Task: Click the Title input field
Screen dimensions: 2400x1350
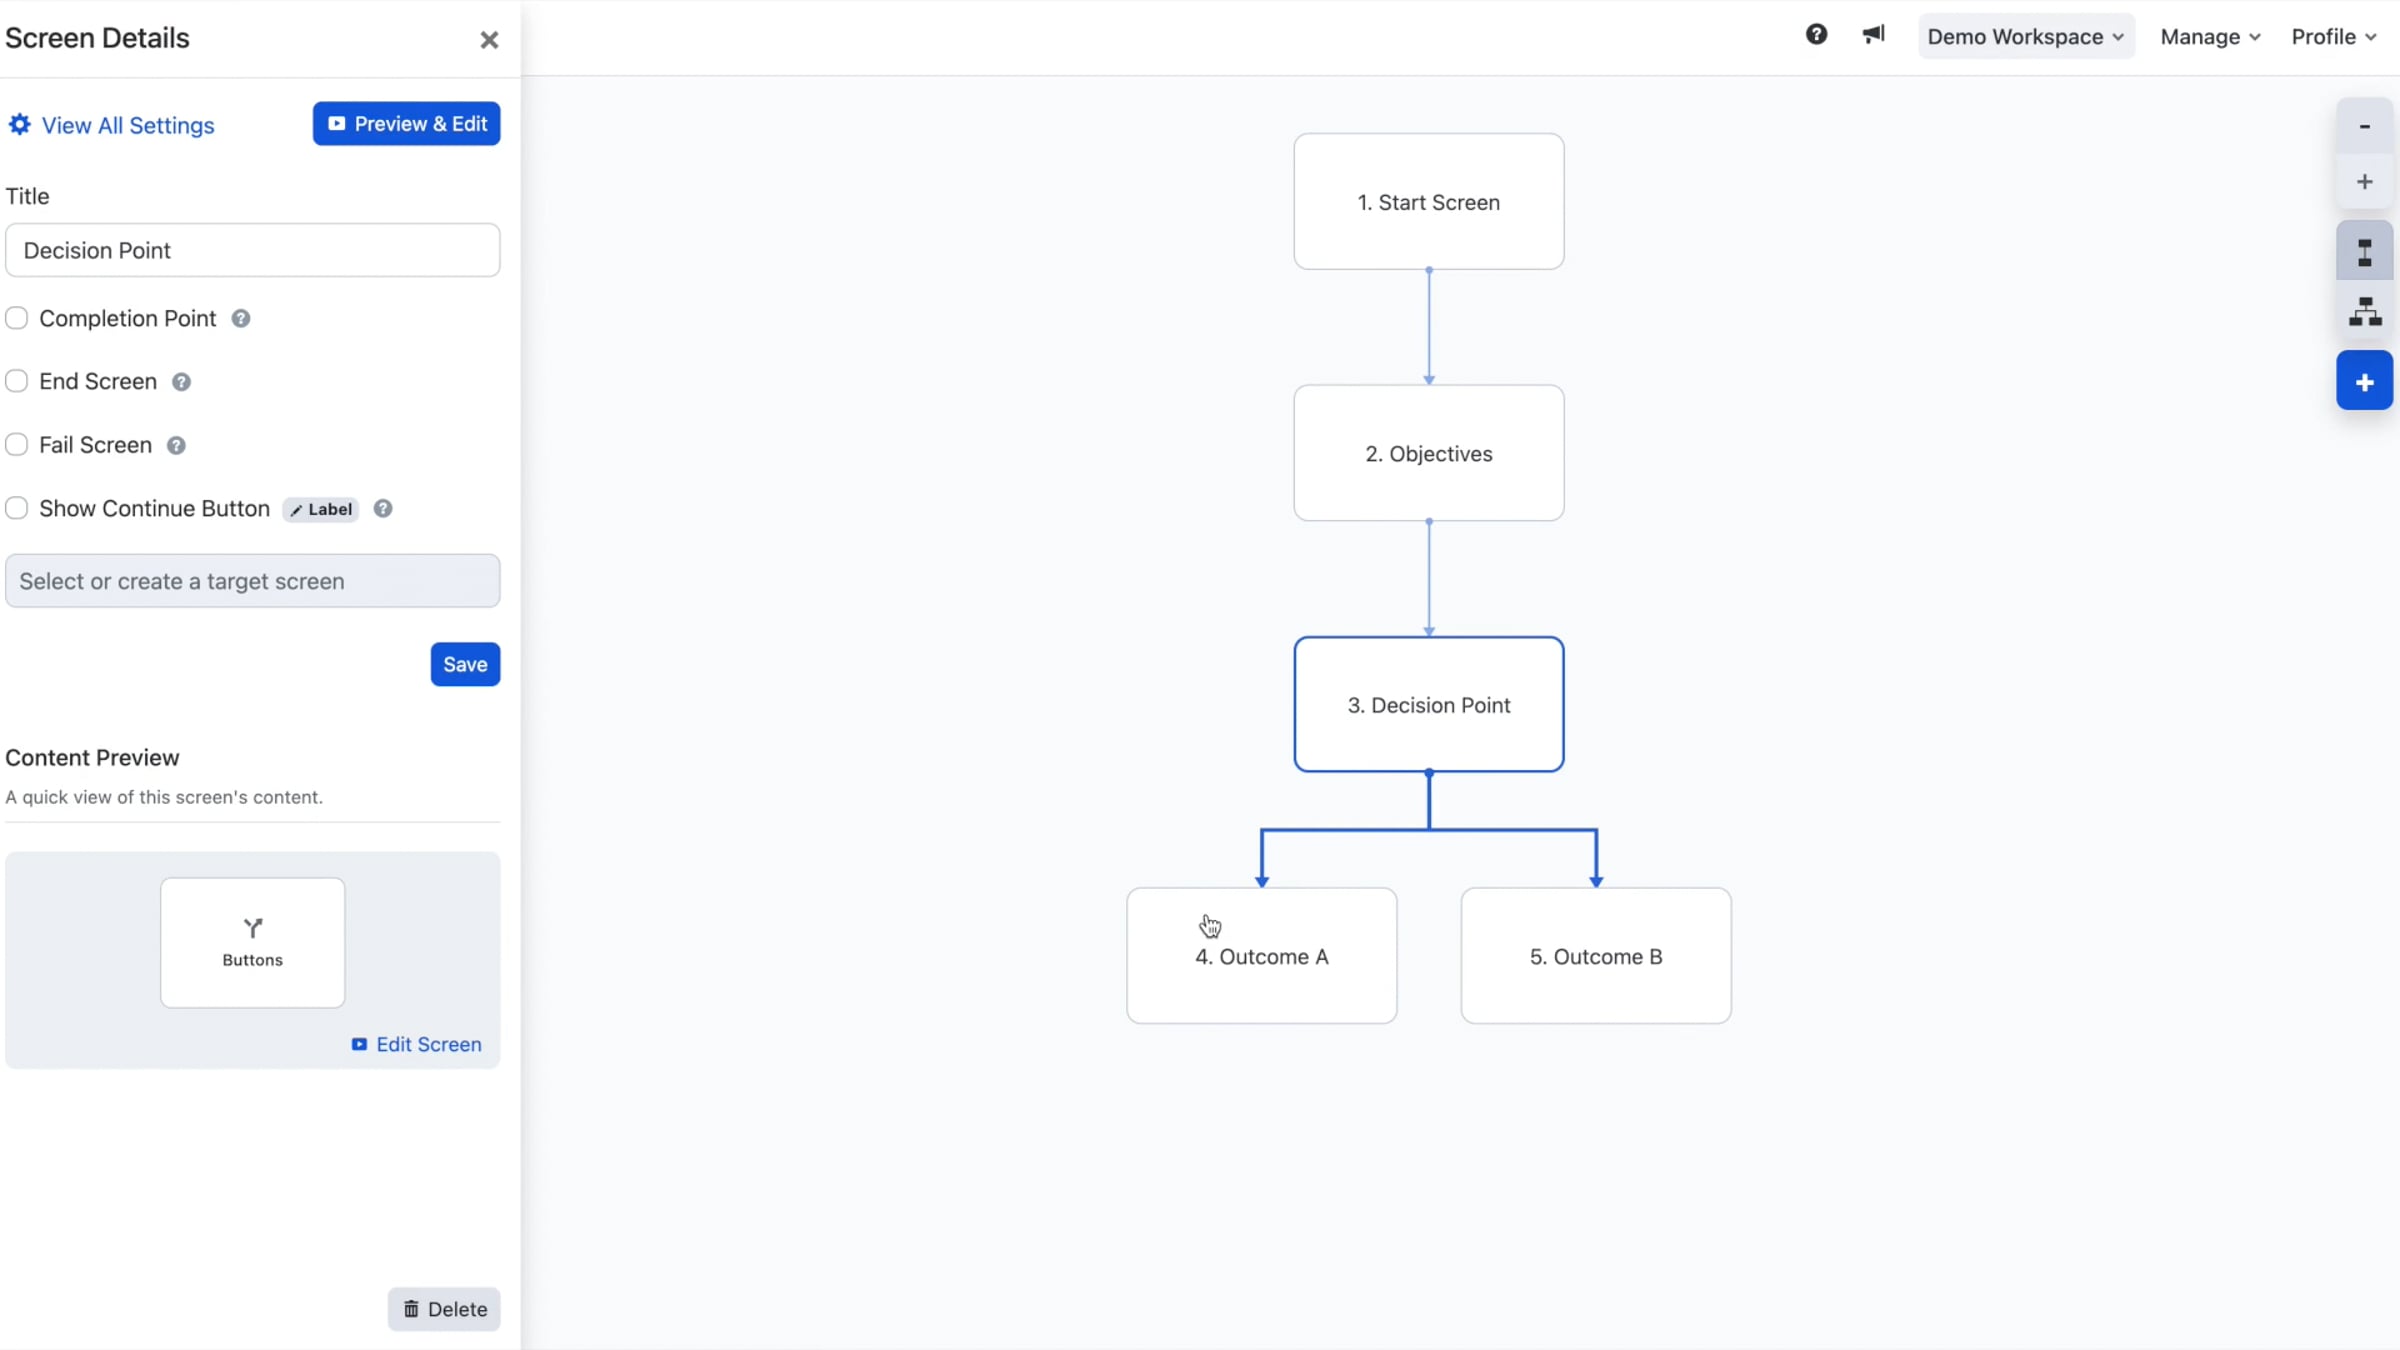Action: (x=252, y=251)
